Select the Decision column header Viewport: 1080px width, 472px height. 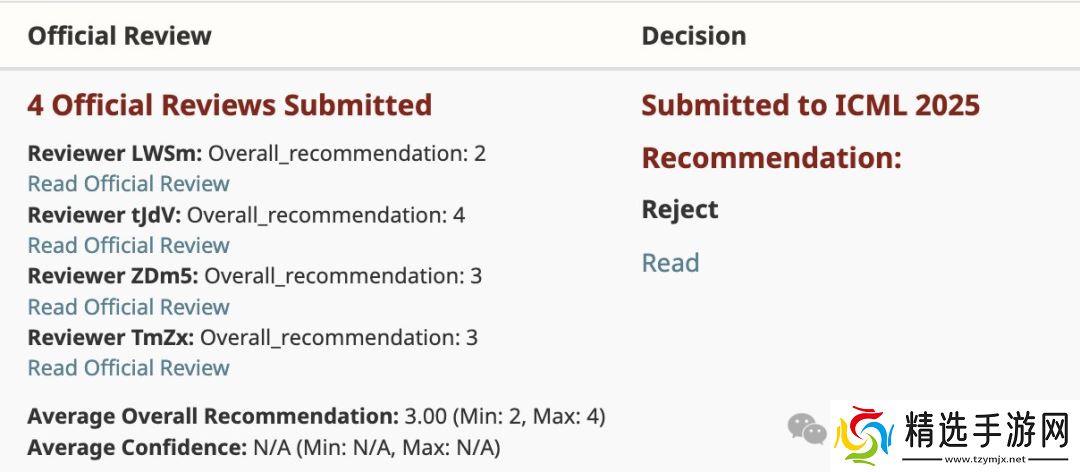694,36
